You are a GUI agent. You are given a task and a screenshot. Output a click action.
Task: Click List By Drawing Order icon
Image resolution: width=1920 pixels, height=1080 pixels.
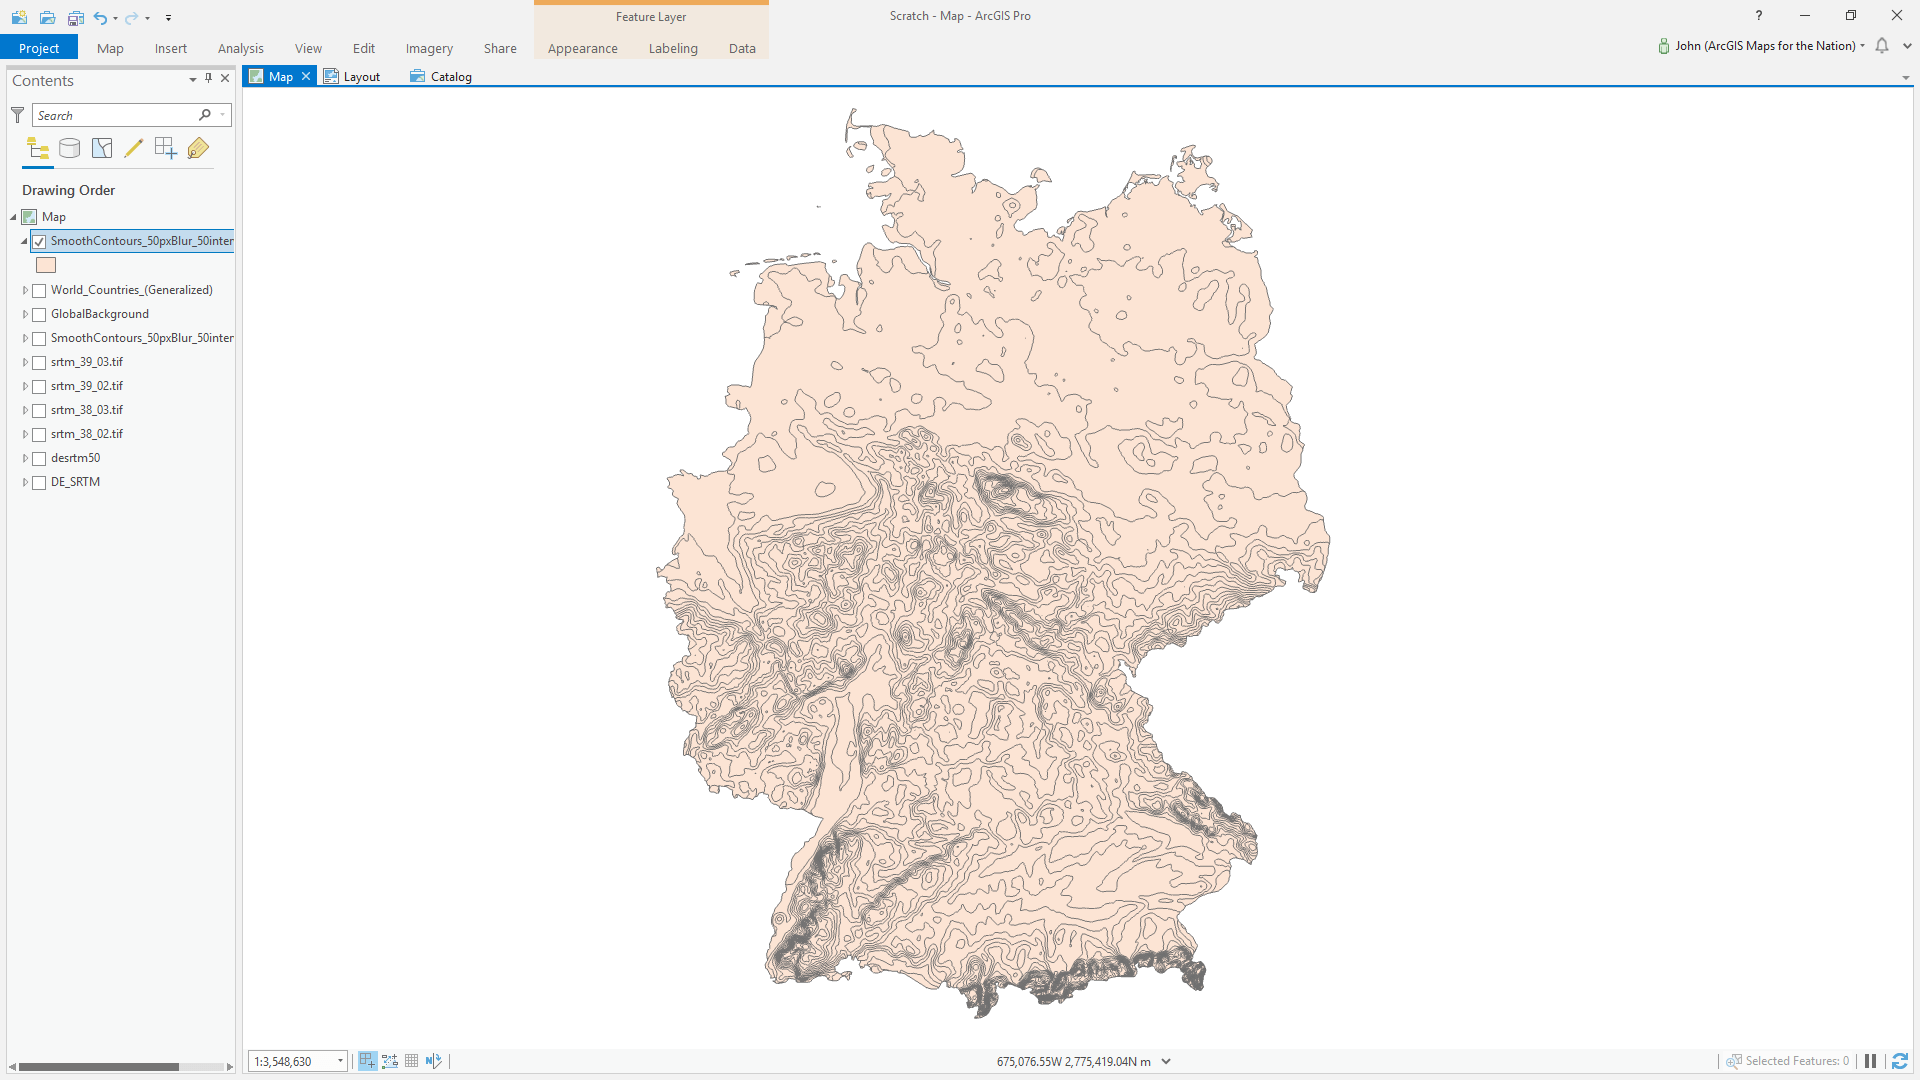pos(38,149)
